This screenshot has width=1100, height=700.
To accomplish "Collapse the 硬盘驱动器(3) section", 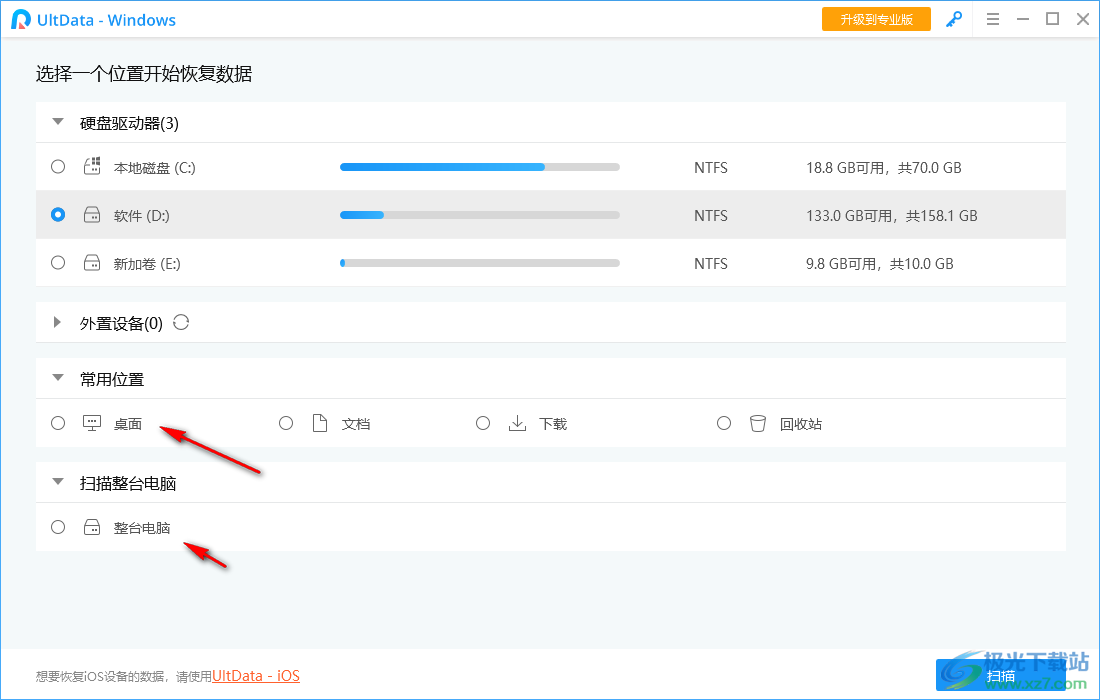I will point(57,121).
